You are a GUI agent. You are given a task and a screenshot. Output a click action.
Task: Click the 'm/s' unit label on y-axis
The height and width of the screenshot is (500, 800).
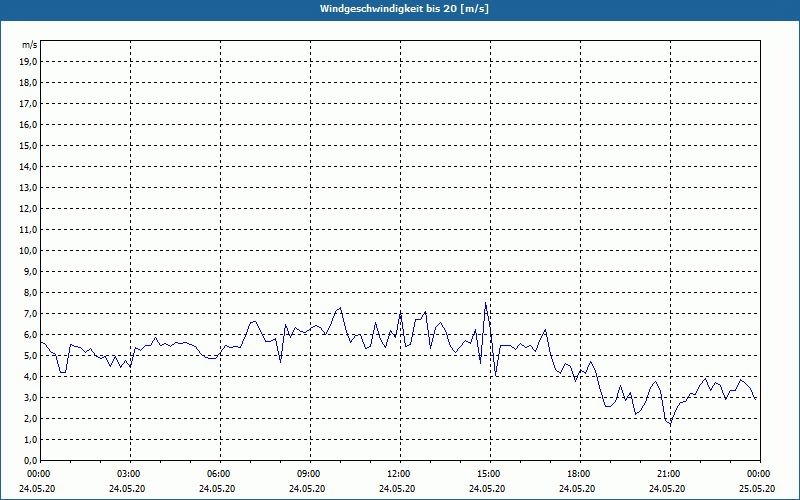pyautogui.click(x=29, y=45)
